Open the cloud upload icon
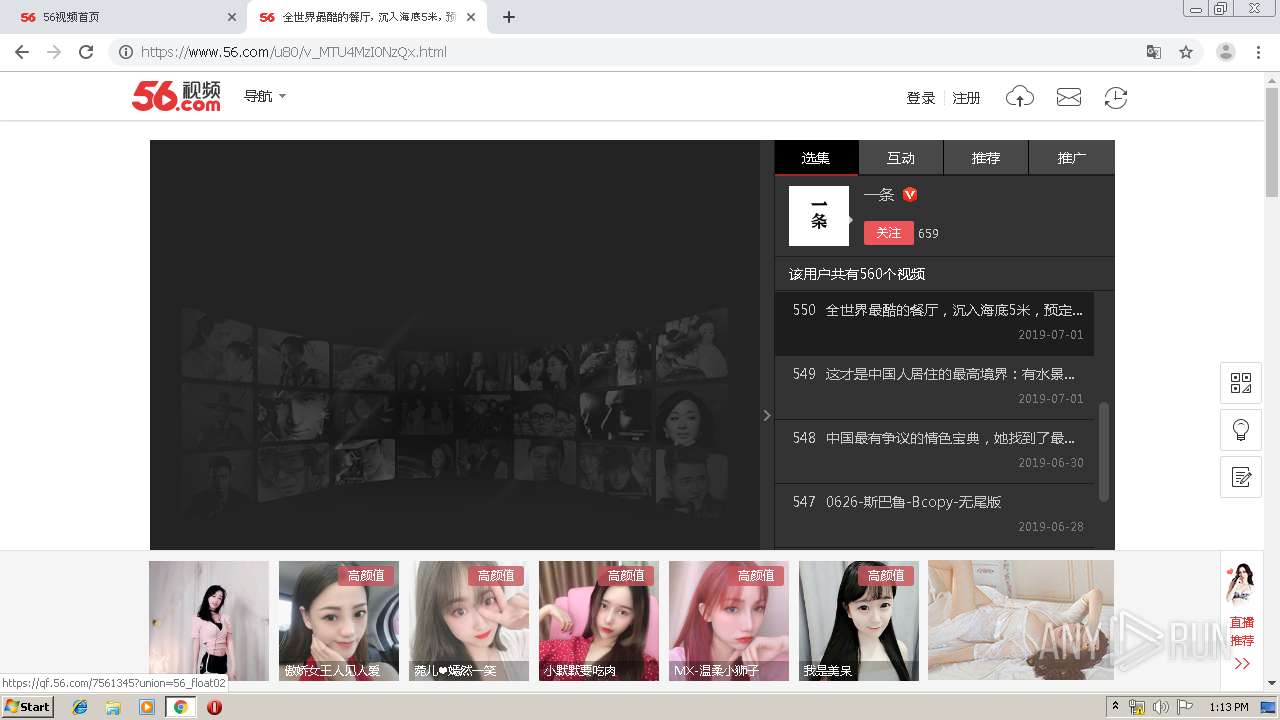Viewport: 1280px width, 720px height. pyautogui.click(x=1020, y=97)
